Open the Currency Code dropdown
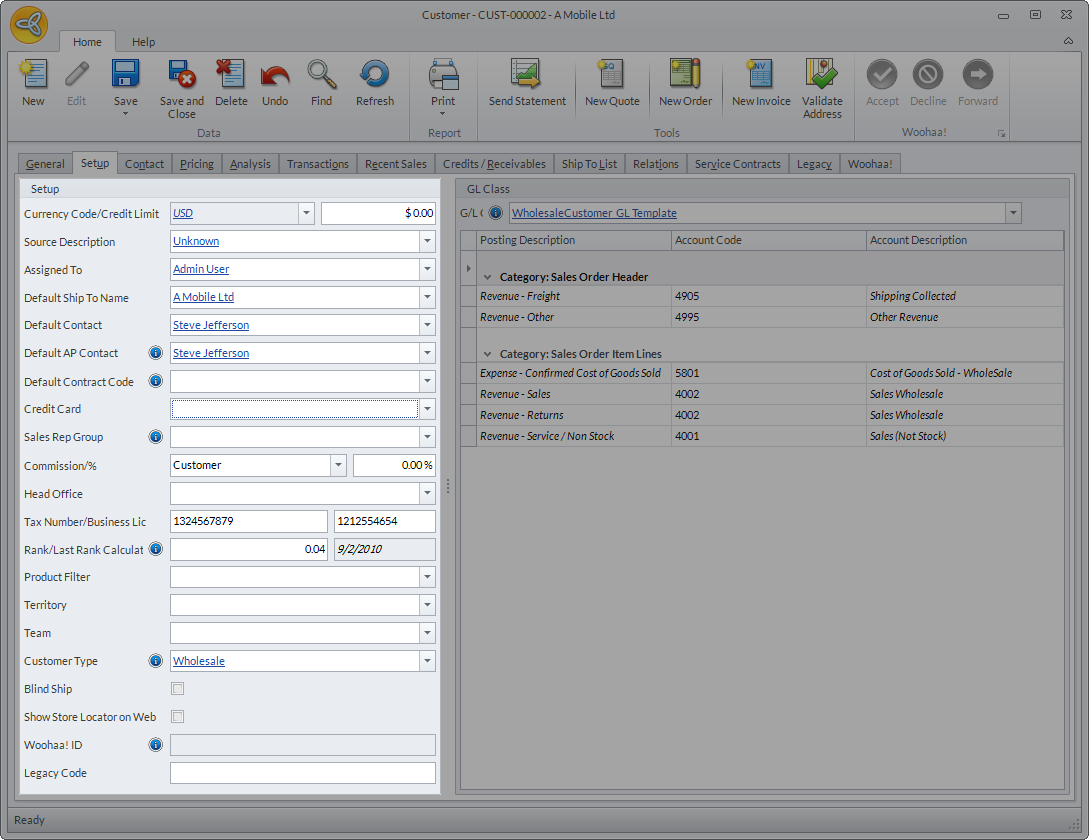Viewport: 1089px width, 840px height. [306, 213]
